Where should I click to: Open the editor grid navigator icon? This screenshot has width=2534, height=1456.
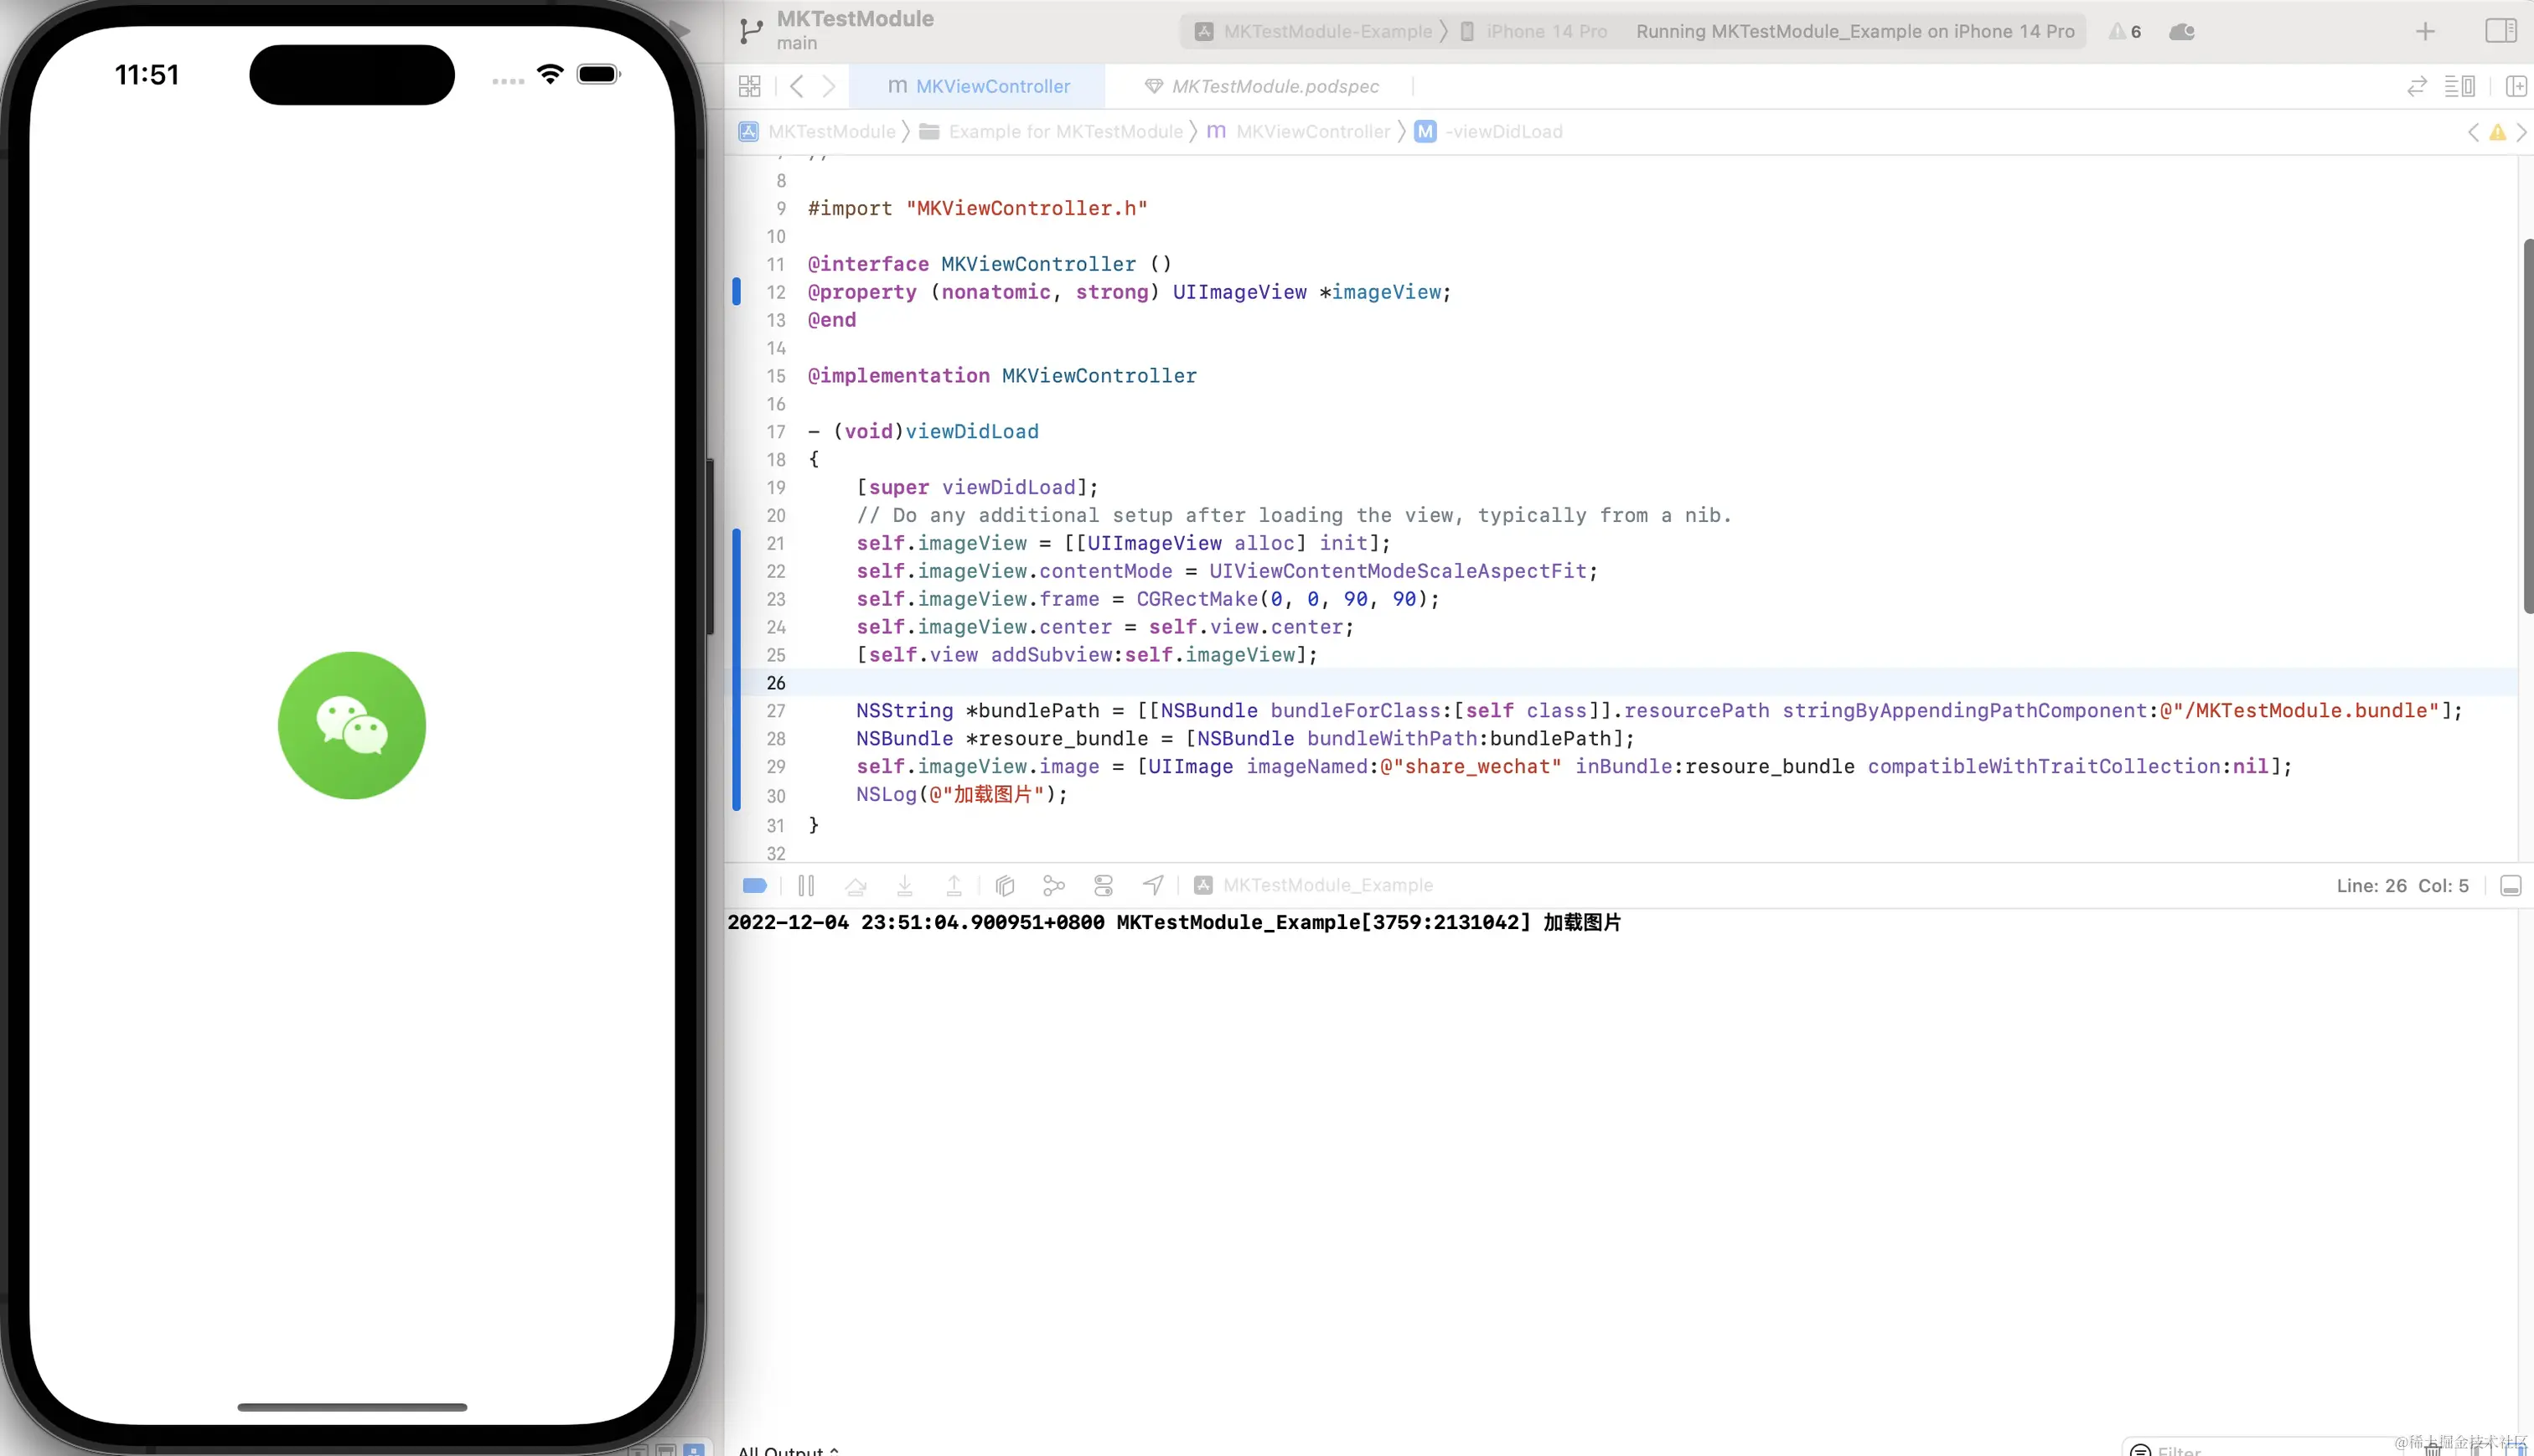click(749, 87)
